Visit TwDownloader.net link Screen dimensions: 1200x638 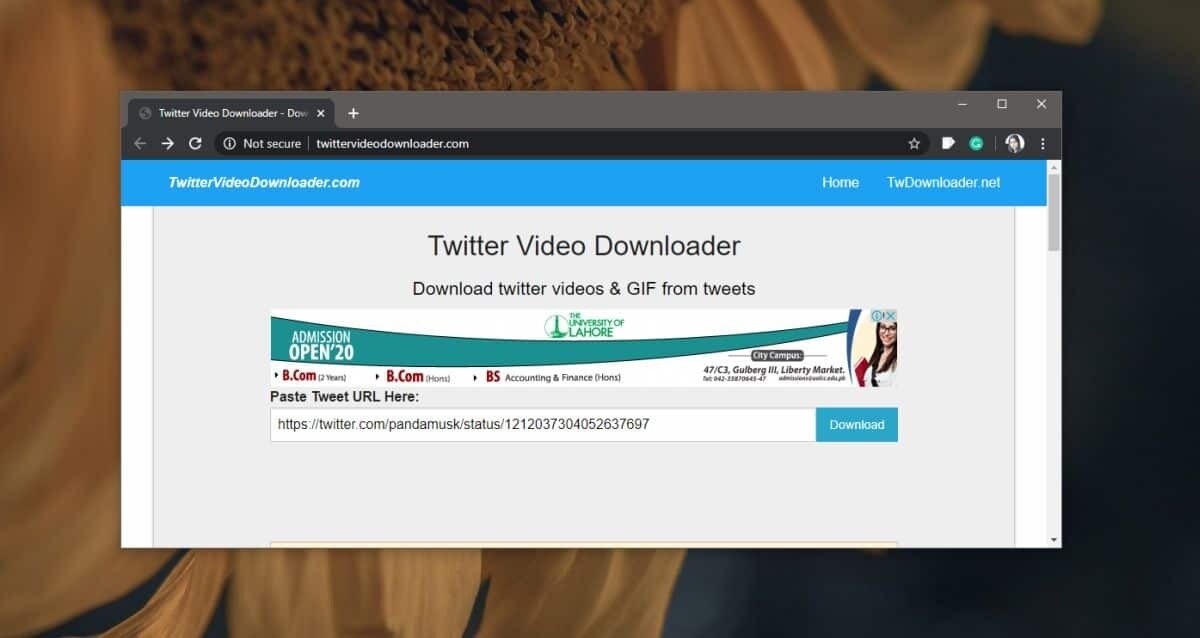click(943, 182)
